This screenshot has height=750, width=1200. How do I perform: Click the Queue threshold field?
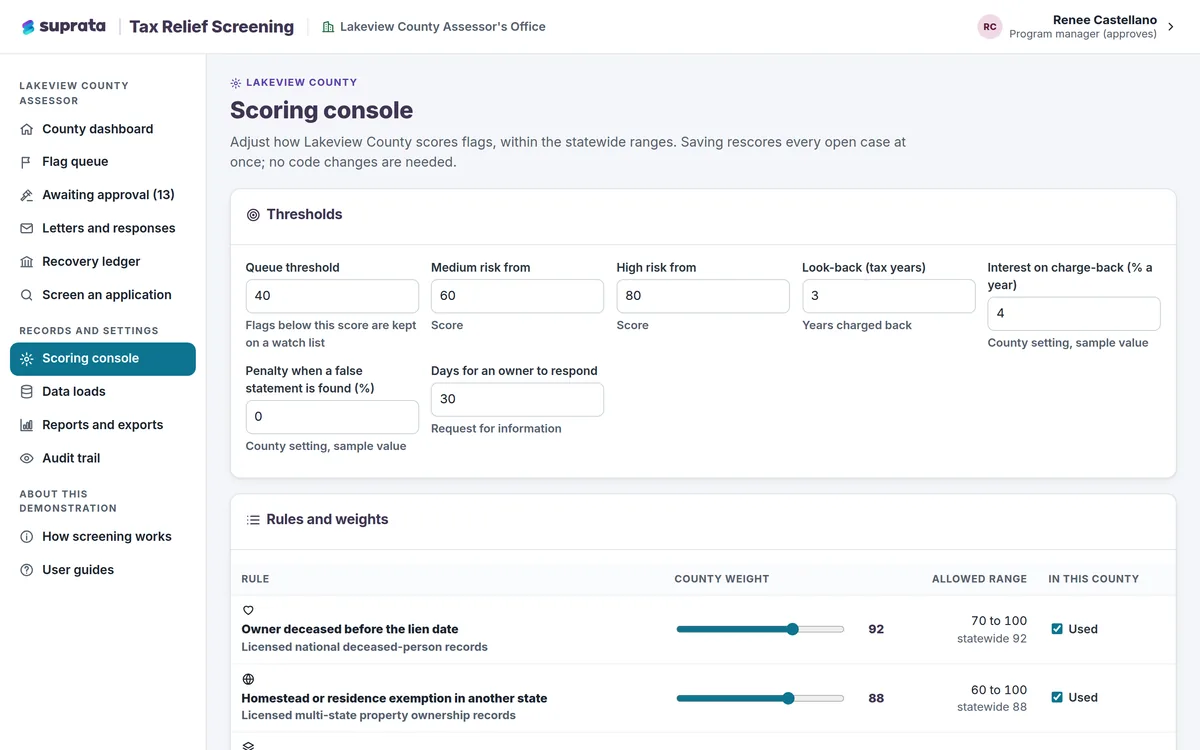point(332,296)
